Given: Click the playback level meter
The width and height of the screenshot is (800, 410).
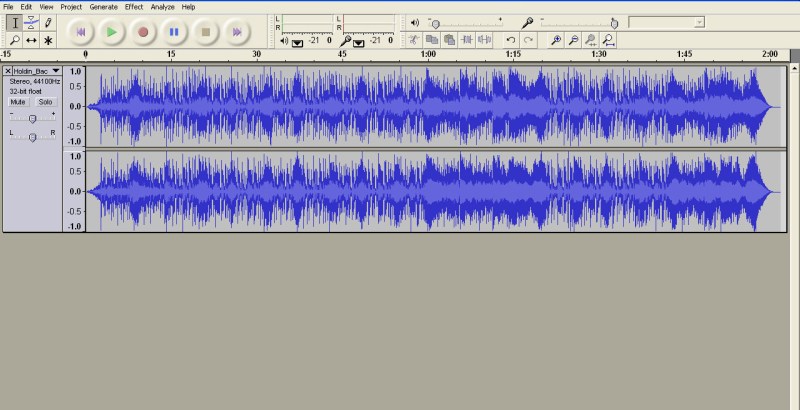Looking at the screenshot, I should click(x=307, y=23).
